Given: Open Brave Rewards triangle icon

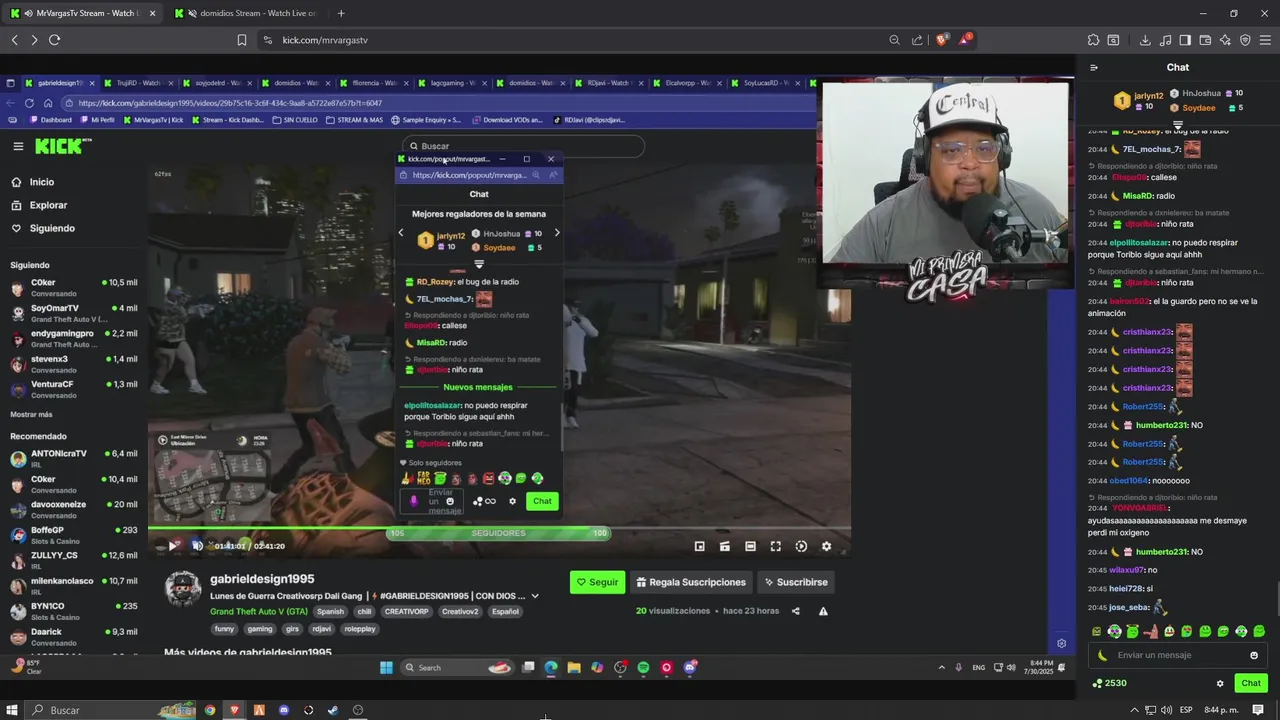Looking at the screenshot, I should pyautogui.click(x=965, y=40).
